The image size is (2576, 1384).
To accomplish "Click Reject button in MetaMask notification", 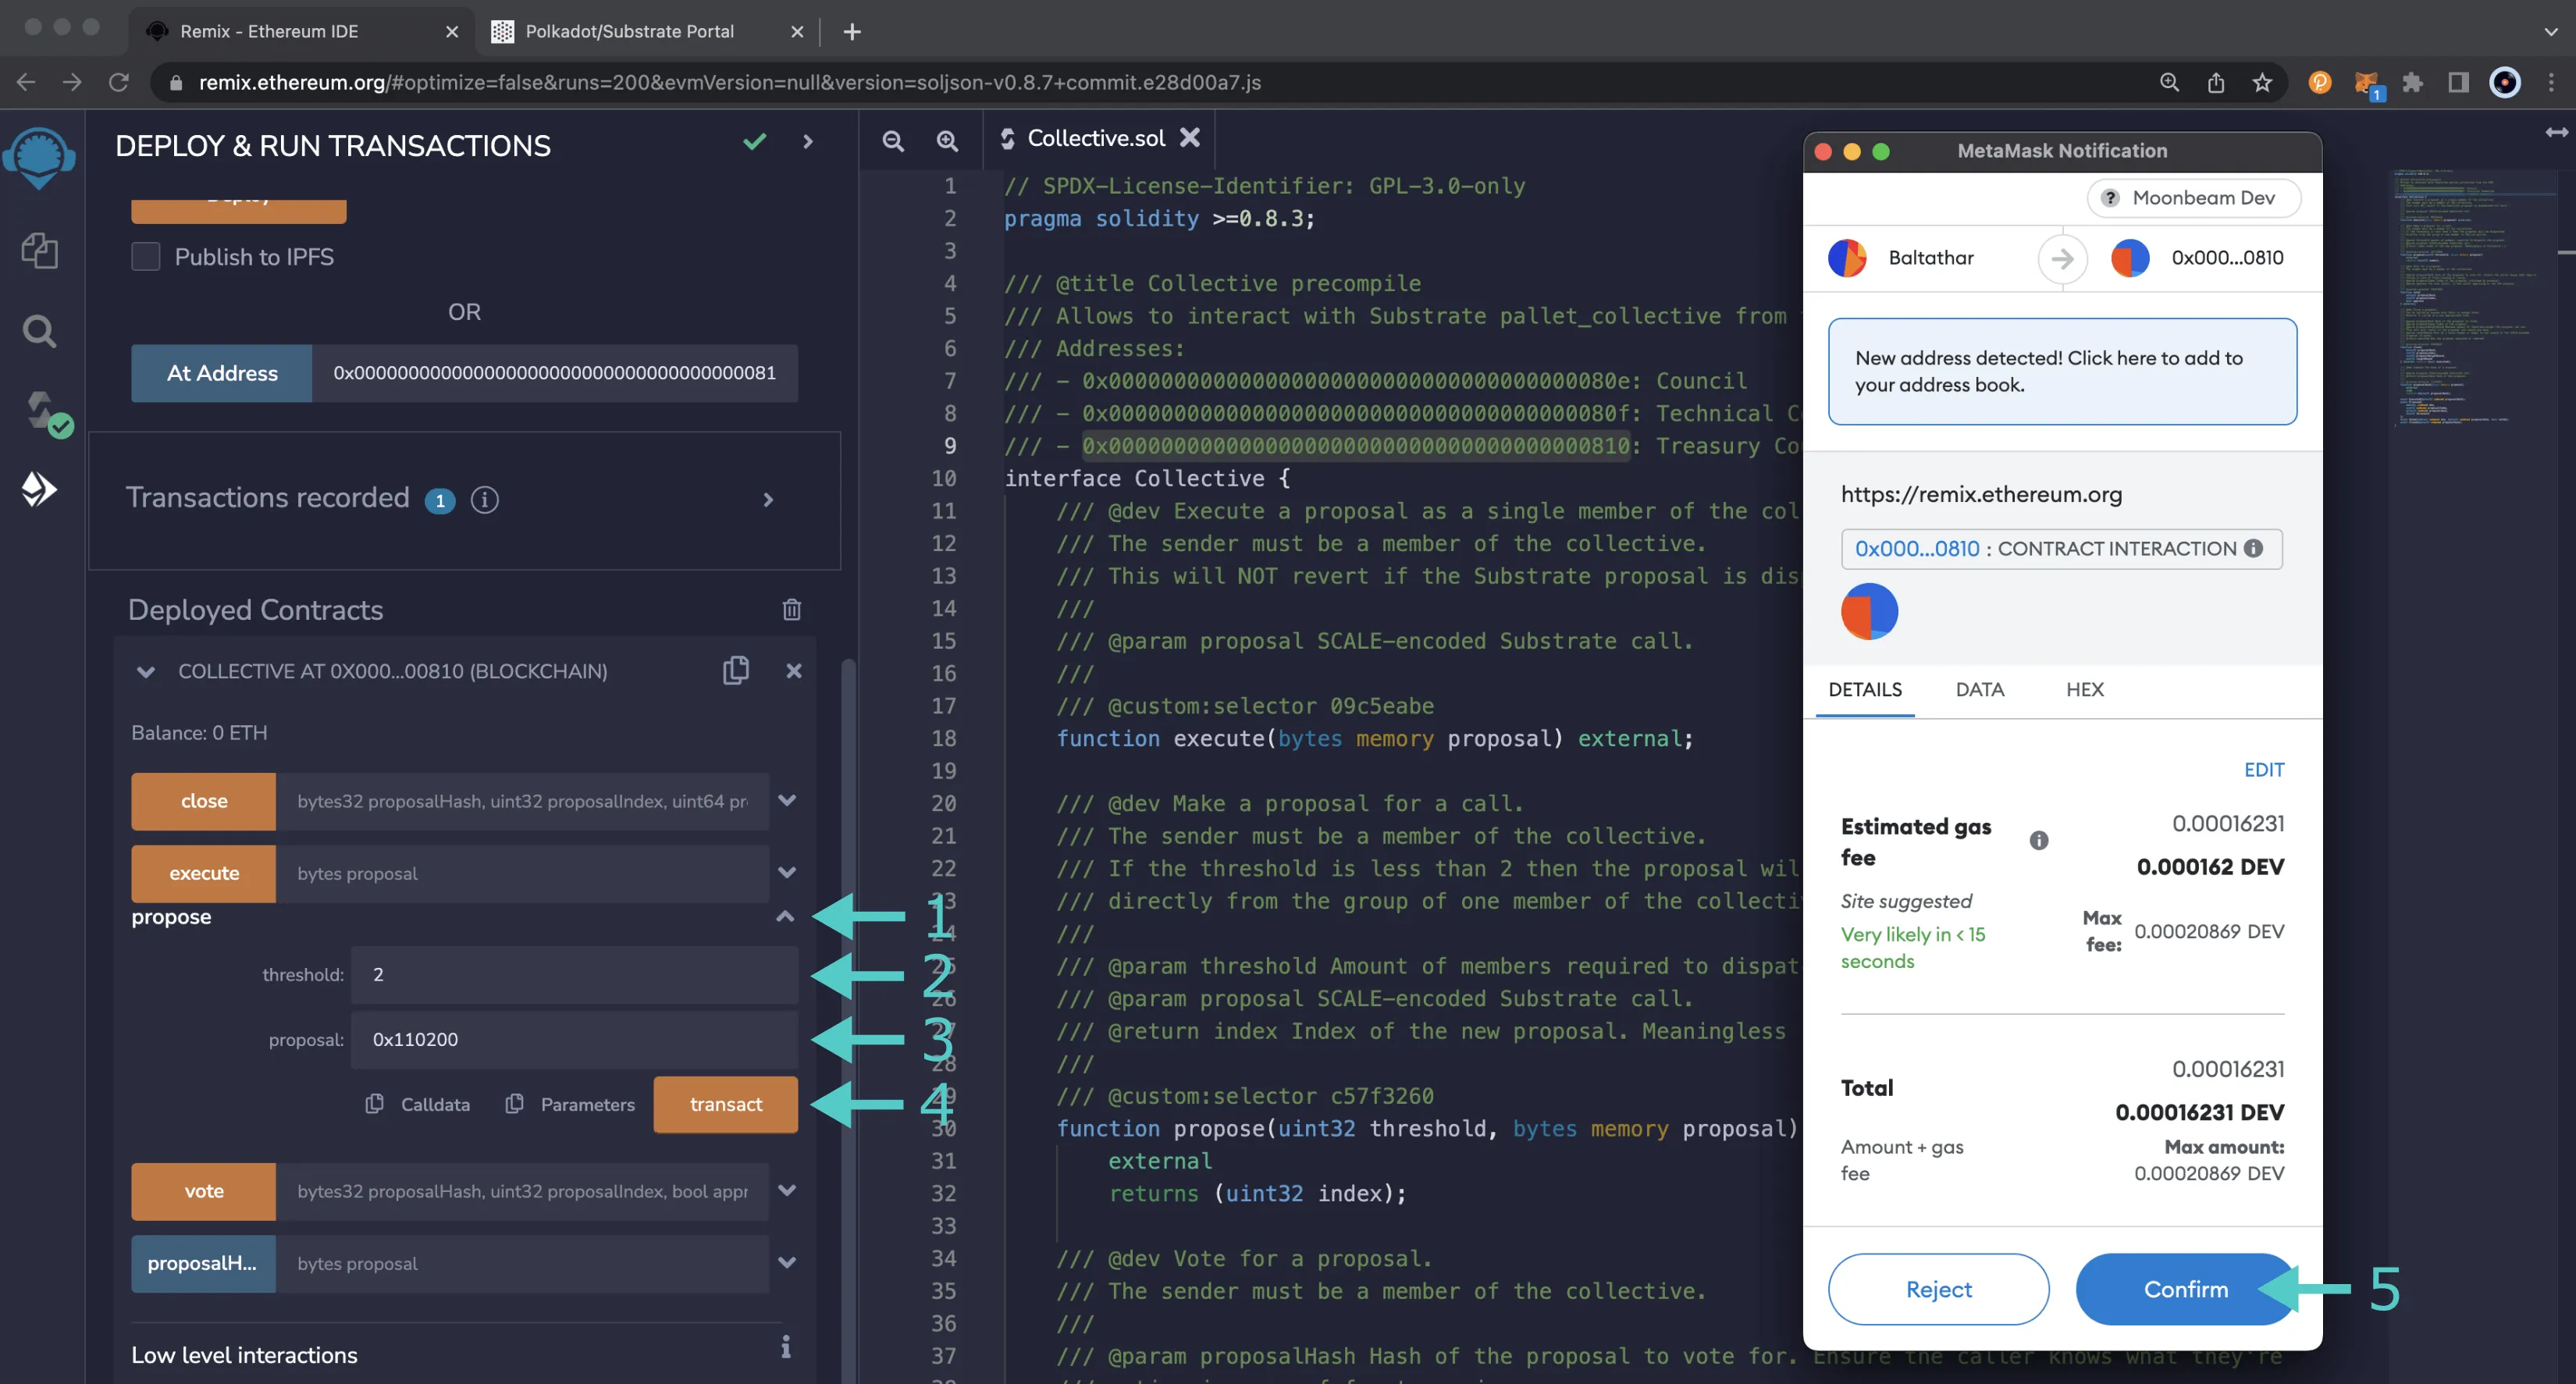I will coord(1941,1289).
